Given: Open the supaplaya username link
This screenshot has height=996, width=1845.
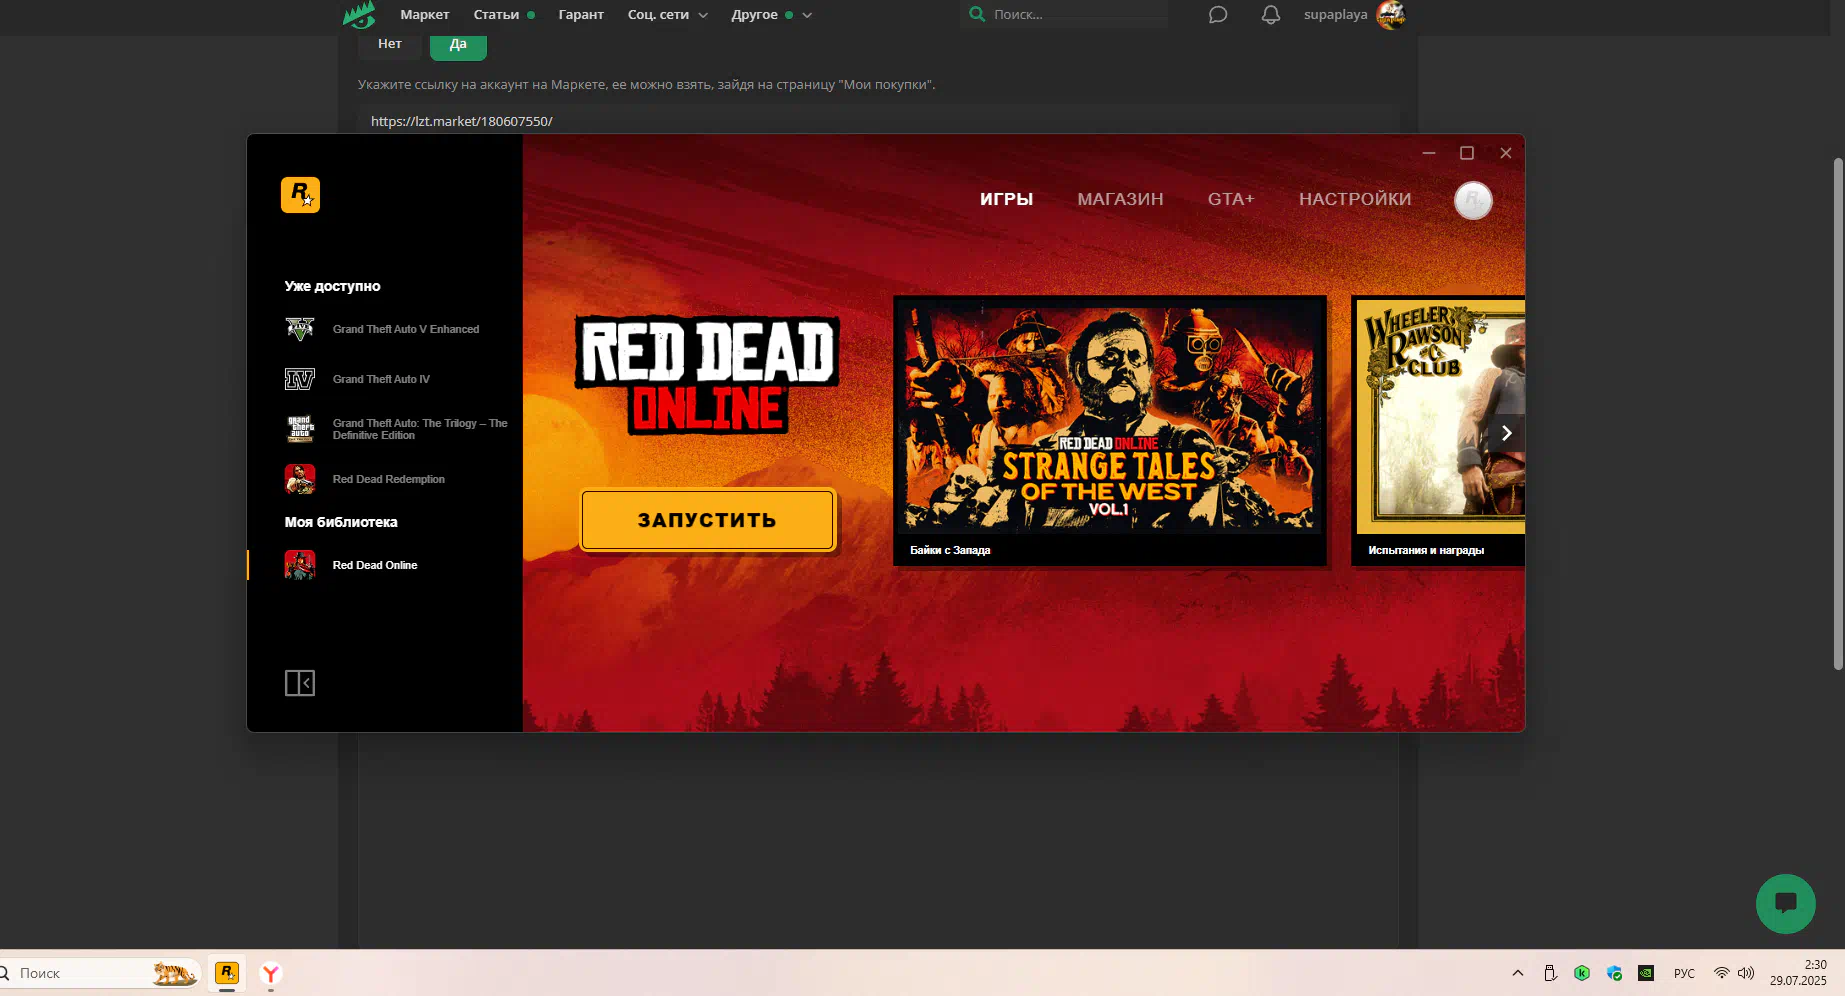Looking at the screenshot, I should pyautogui.click(x=1335, y=15).
